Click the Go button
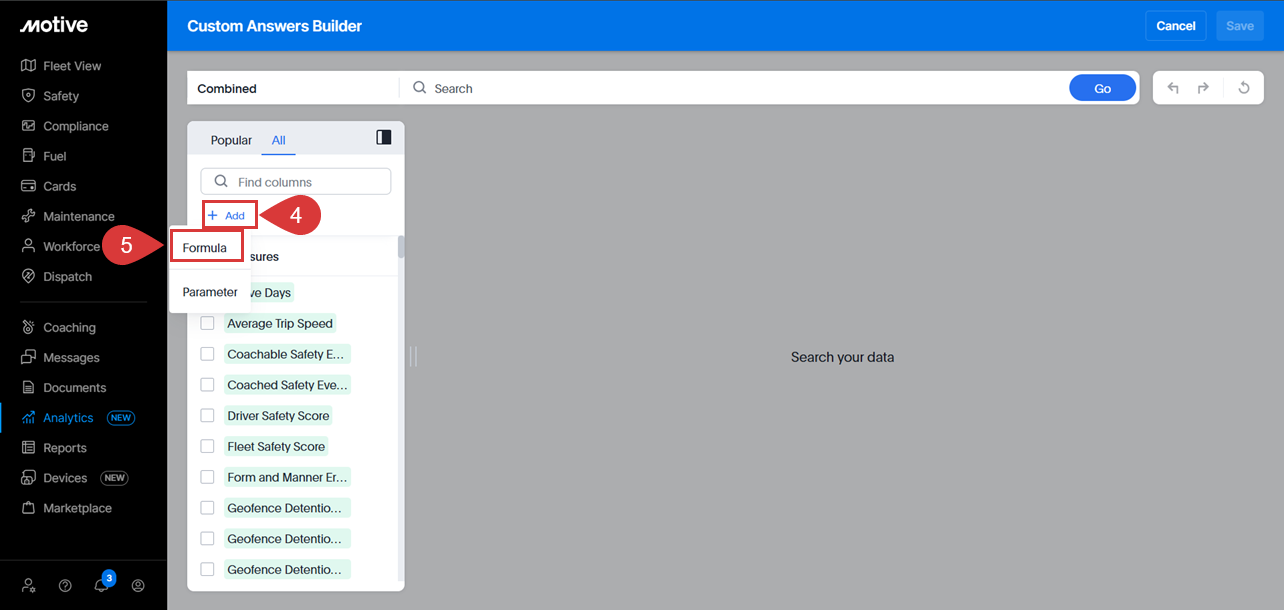Image resolution: width=1284 pixels, height=610 pixels. click(x=1102, y=88)
